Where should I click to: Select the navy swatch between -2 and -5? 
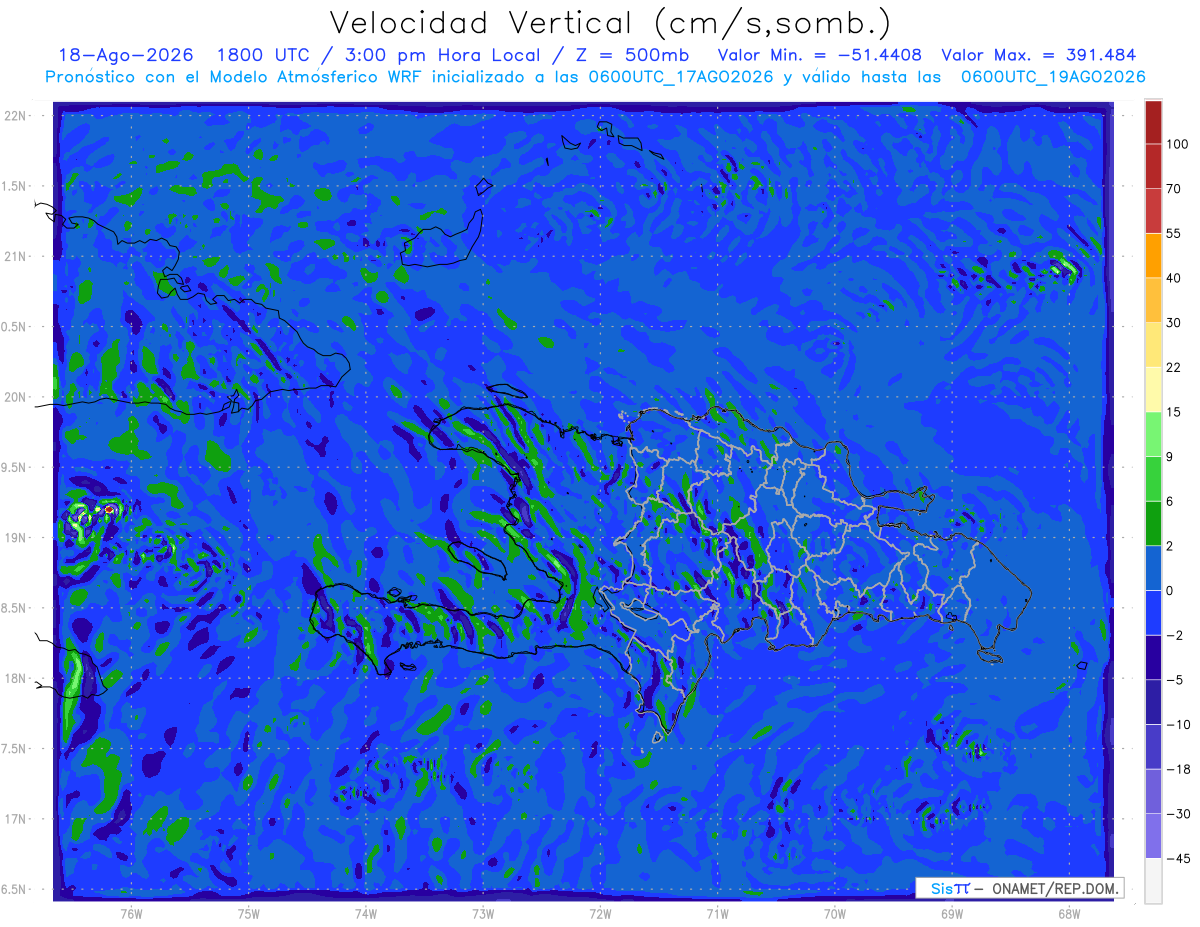click(x=1153, y=657)
